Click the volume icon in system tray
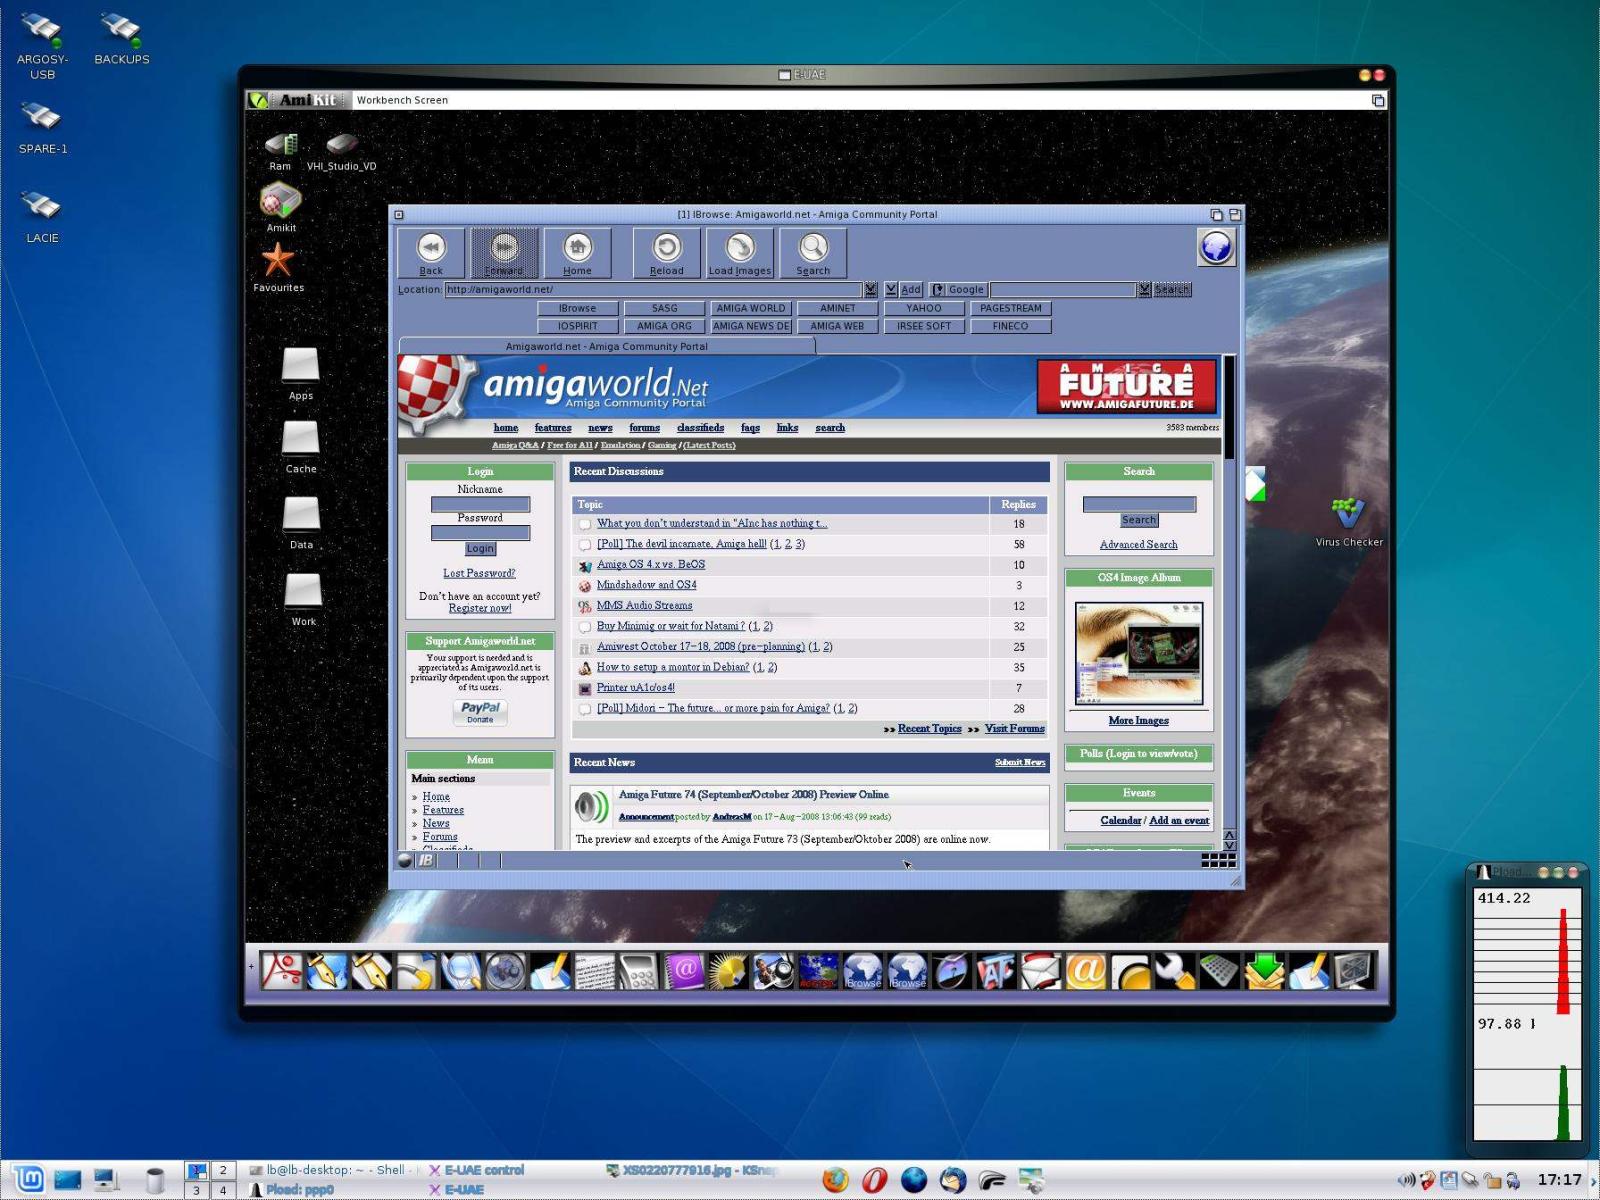The height and width of the screenshot is (1200, 1600). pos(1405,1180)
